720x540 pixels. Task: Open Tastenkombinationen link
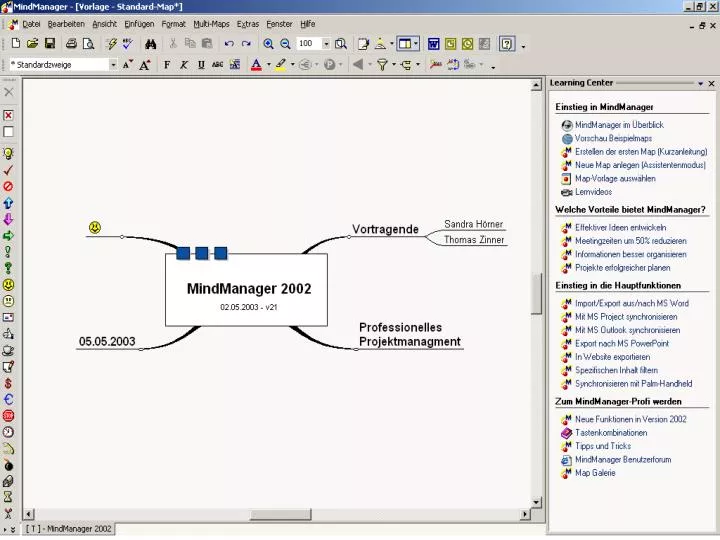click(x=611, y=433)
